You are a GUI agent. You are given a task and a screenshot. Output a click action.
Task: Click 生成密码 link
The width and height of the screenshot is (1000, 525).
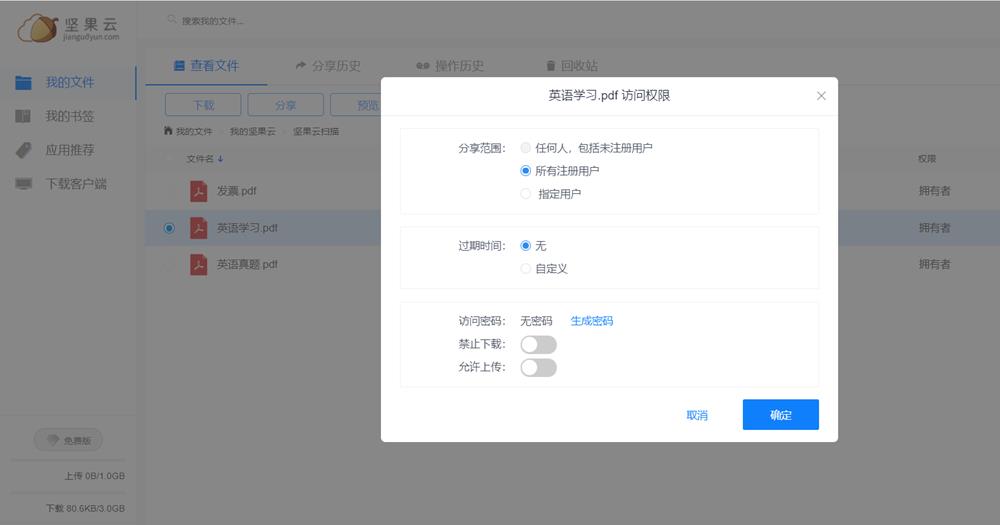coord(592,321)
